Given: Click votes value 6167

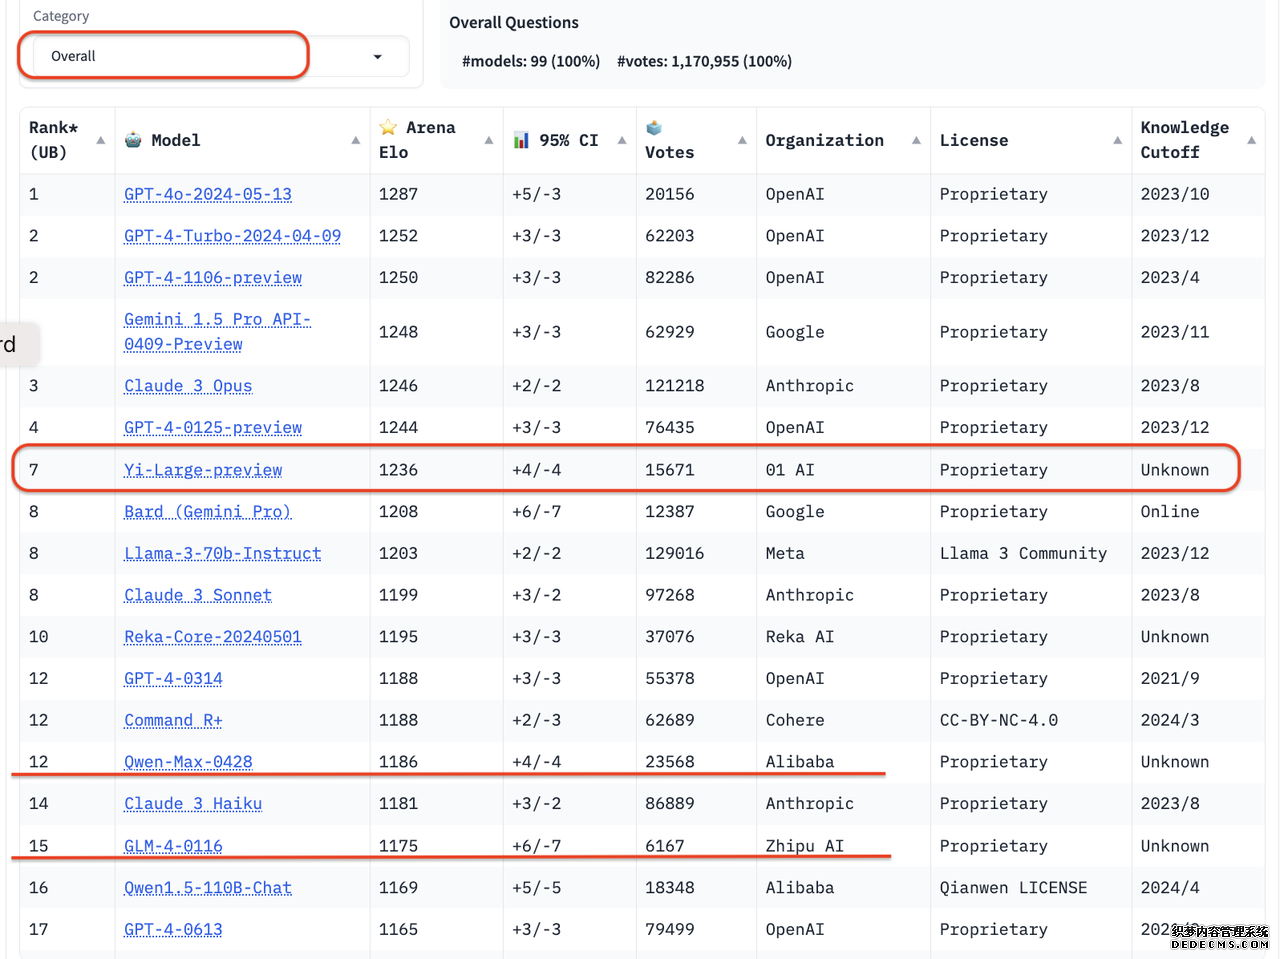Looking at the screenshot, I should [665, 846].
